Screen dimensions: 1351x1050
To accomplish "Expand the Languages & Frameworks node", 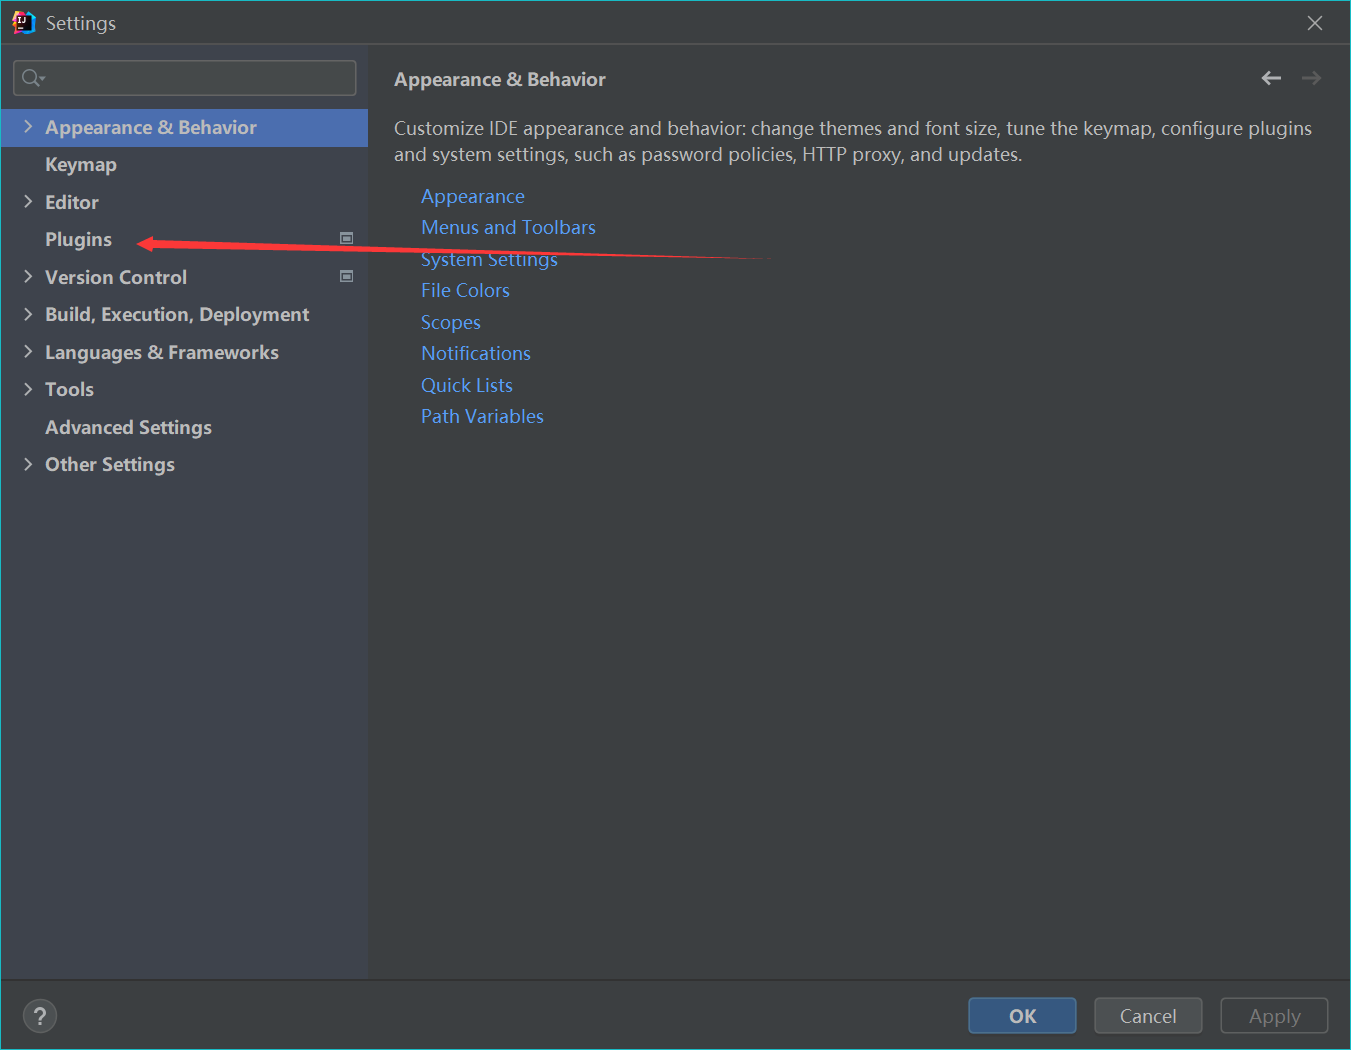I will click(28, 352).
